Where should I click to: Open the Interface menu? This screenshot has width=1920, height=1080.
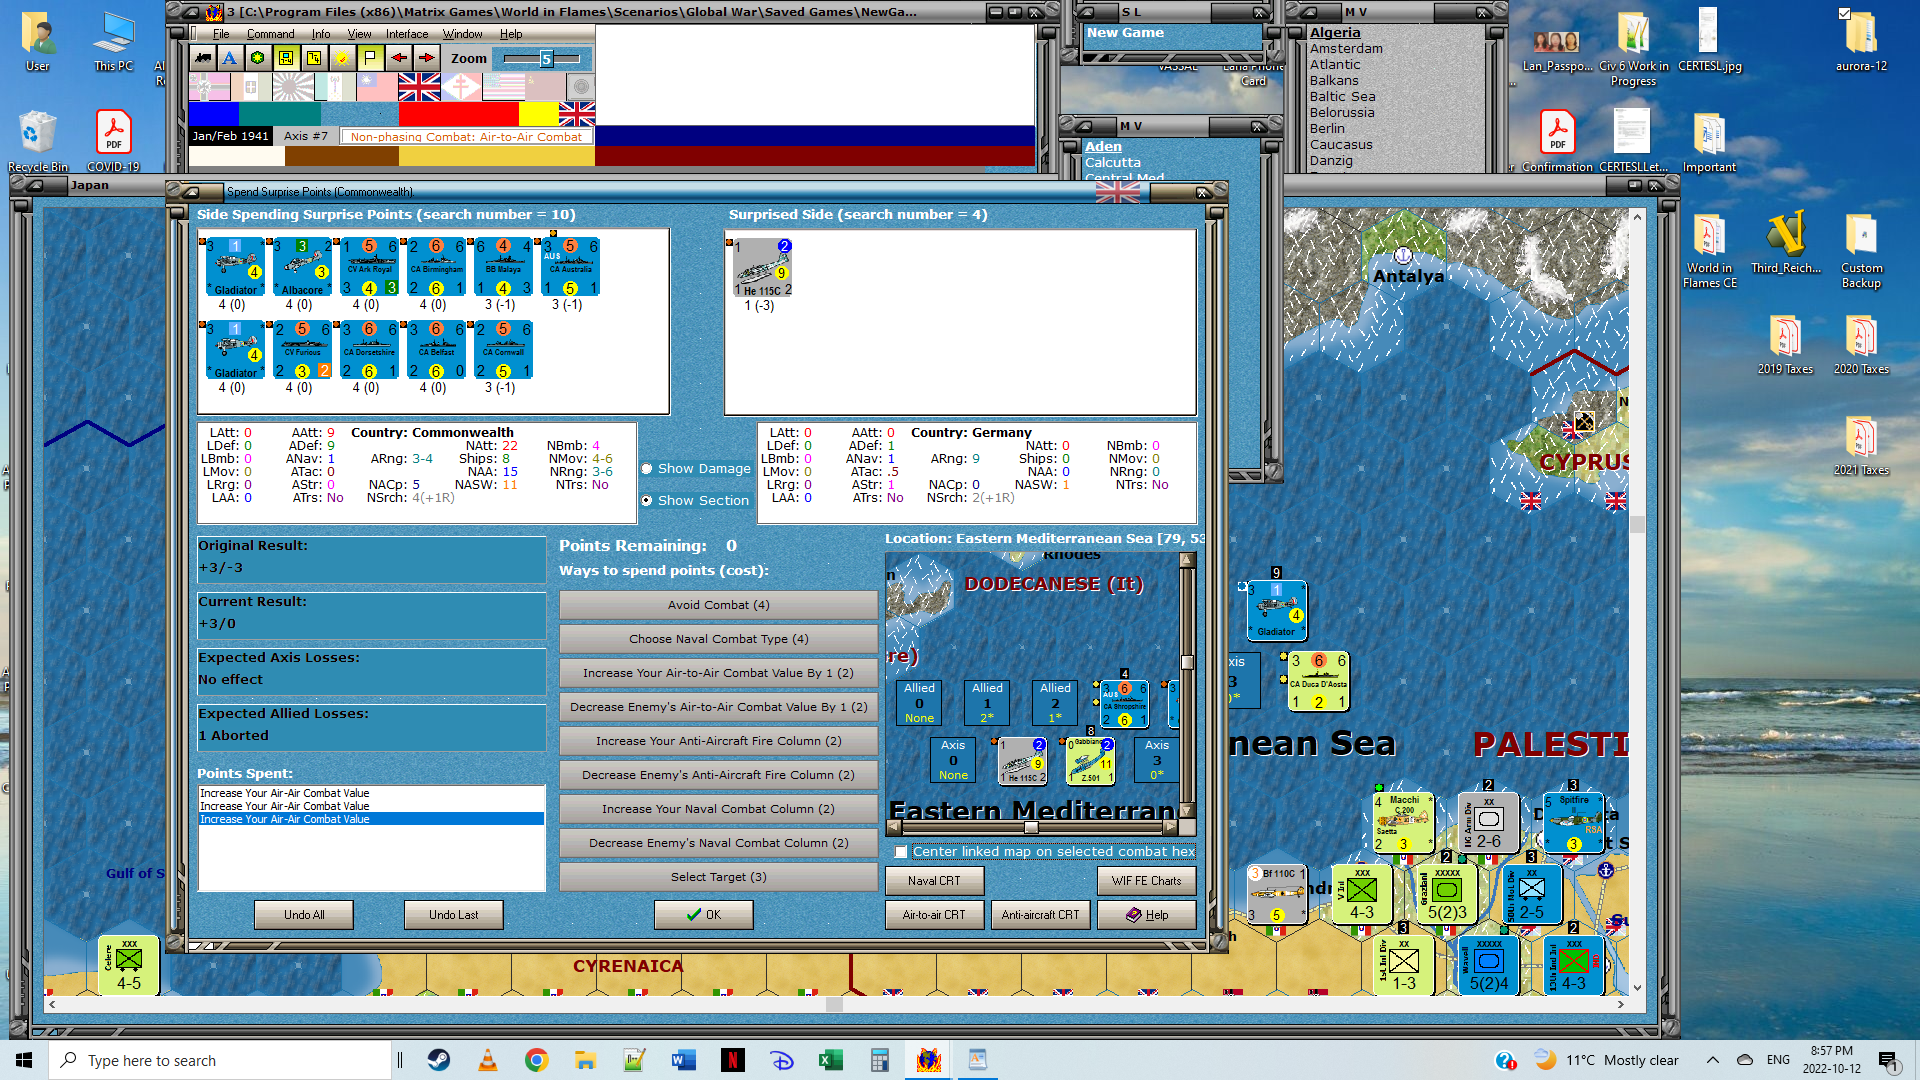pyautogui.click(x=407, y=34)
